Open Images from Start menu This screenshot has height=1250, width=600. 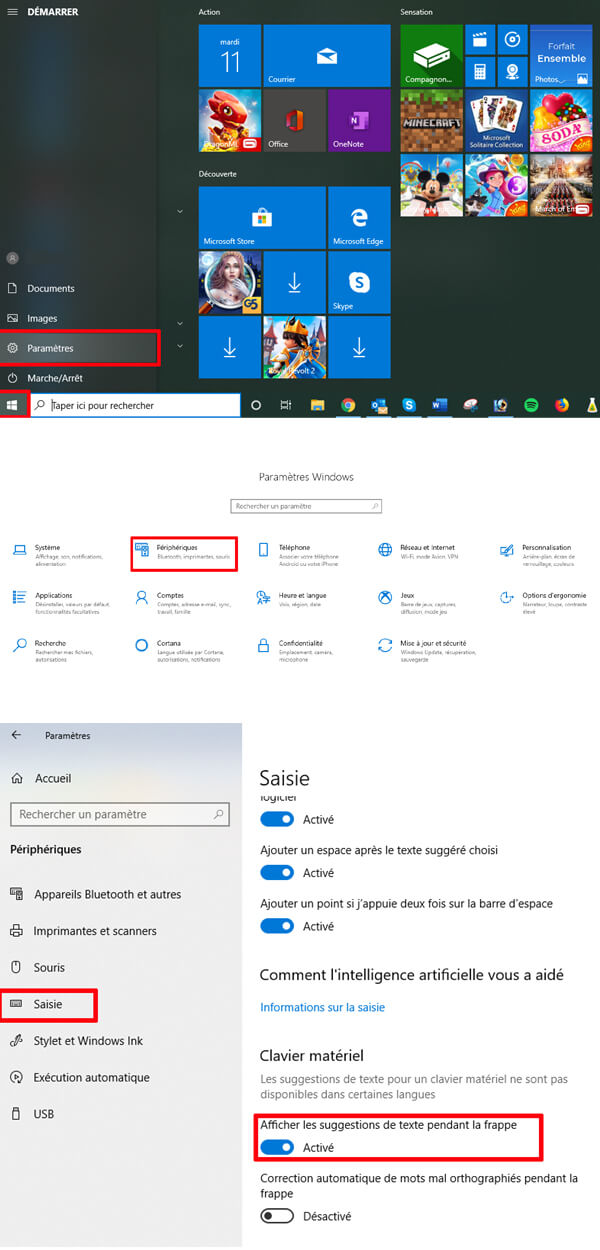pos(78,318)
